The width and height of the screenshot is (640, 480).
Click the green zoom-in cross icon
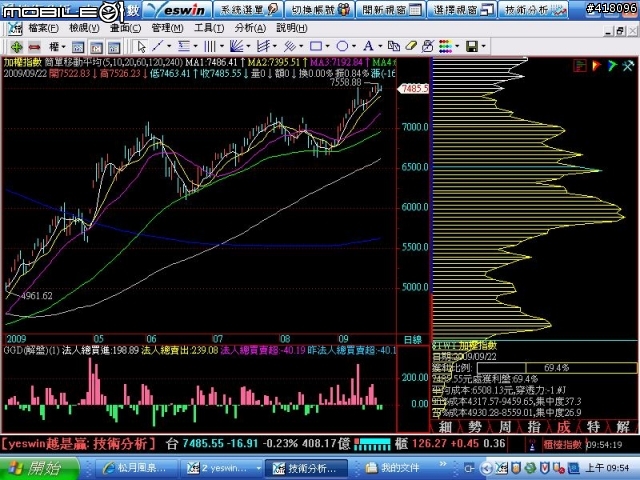(16, 47)
